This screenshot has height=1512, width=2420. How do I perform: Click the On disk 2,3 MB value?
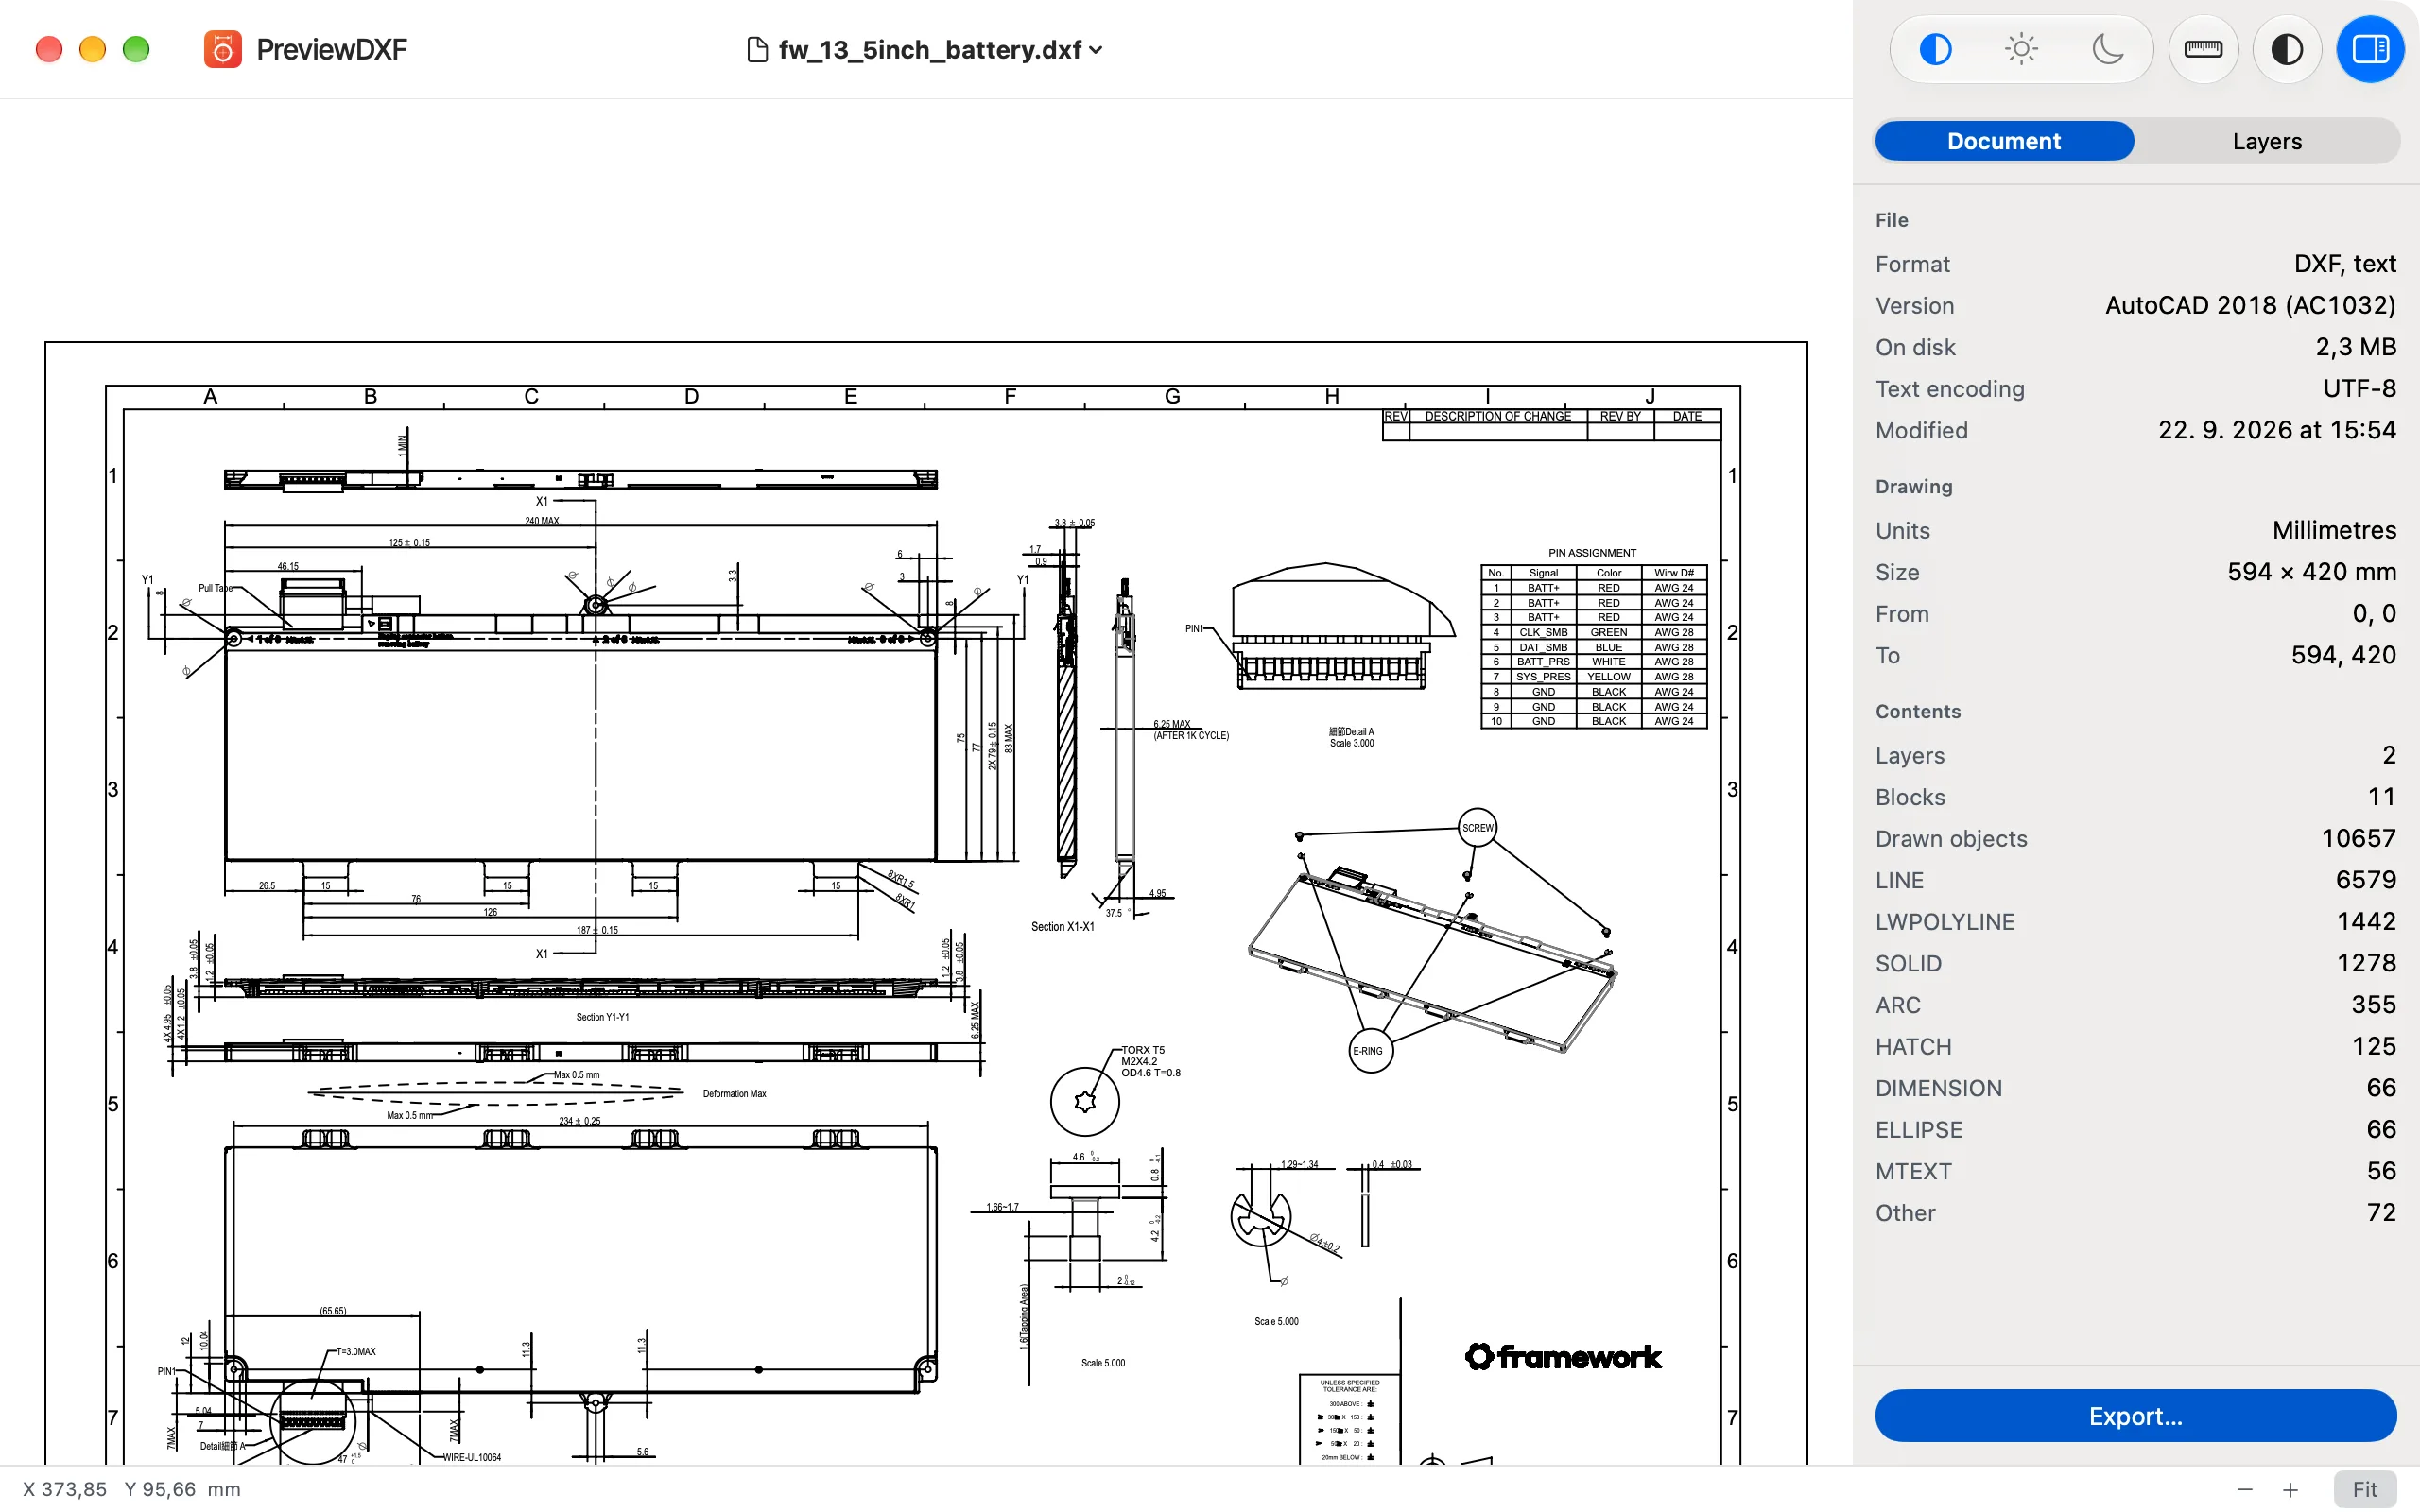pos(2356,347)
